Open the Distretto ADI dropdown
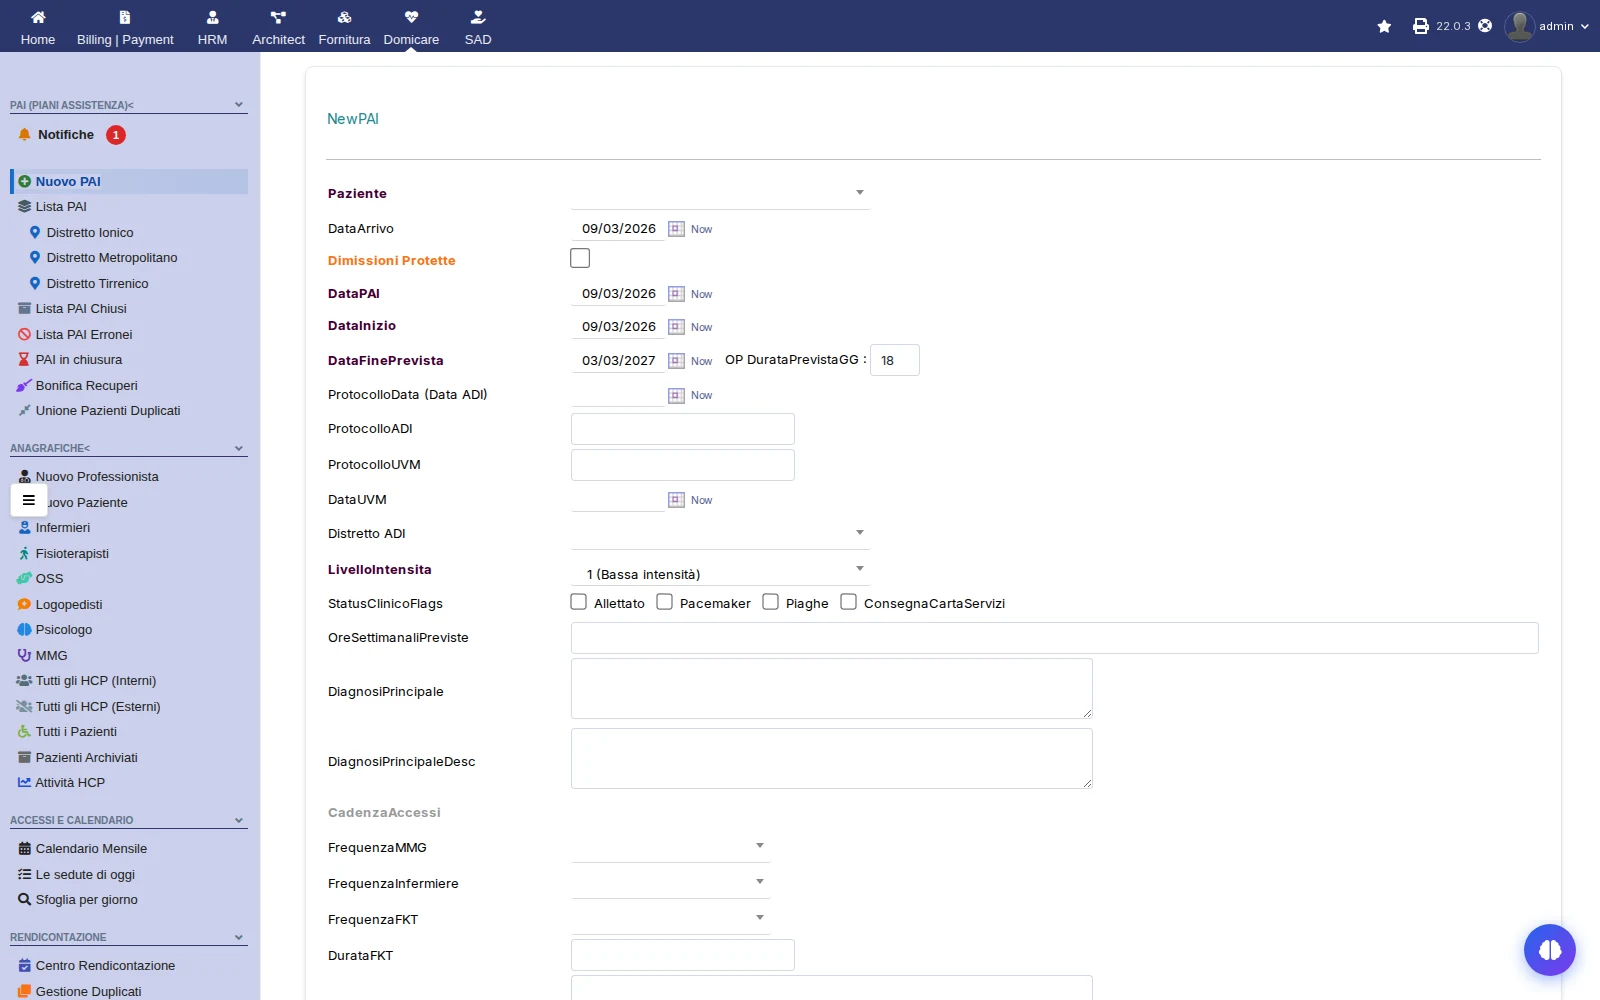 tap(720, 533)
